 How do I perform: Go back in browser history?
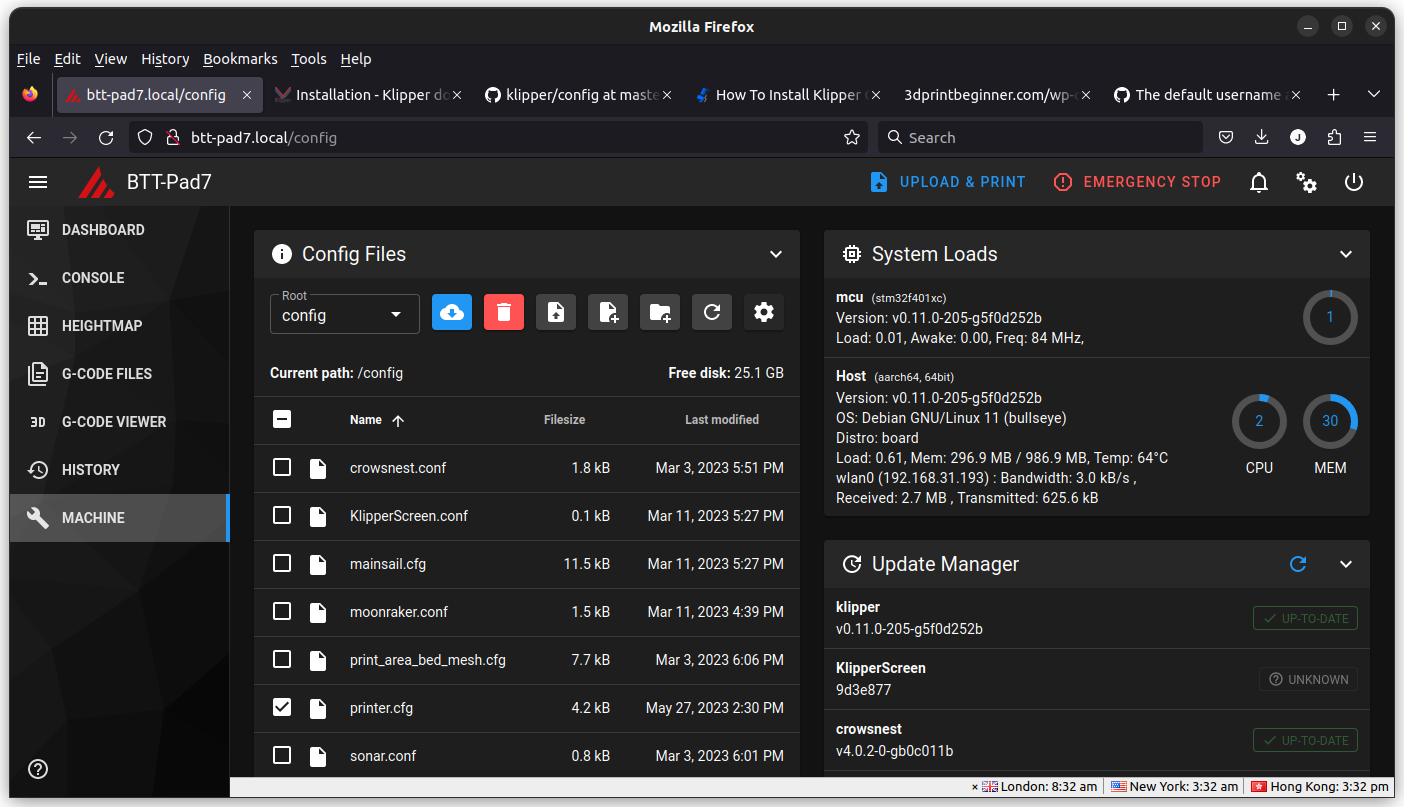(x=34, y=137)
